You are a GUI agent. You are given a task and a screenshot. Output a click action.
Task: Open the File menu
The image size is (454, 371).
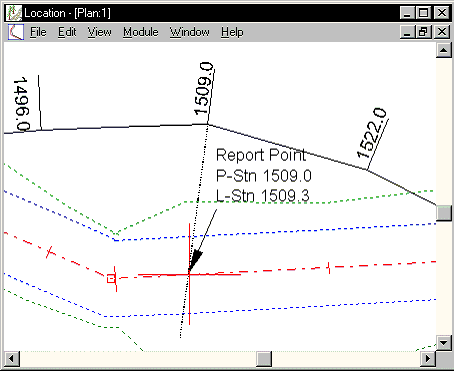coord(38,32)
